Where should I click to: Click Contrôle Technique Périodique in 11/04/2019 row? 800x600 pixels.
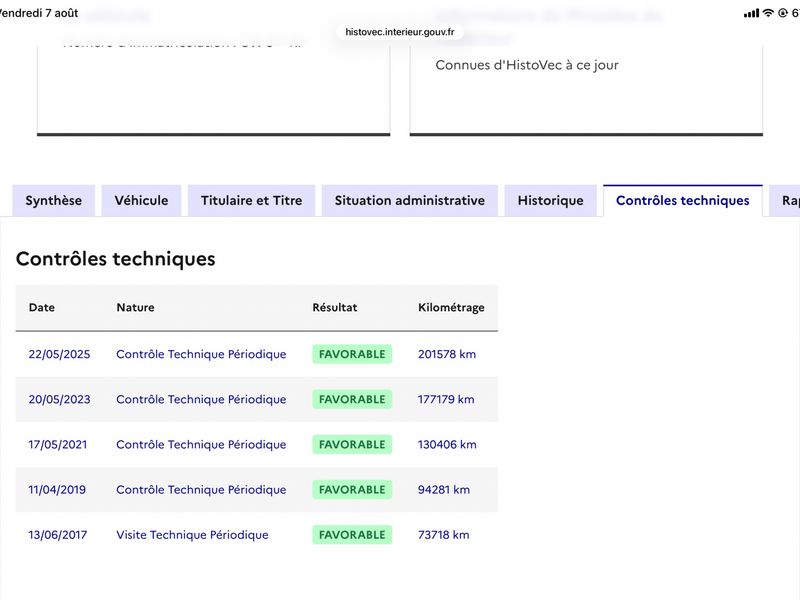click(x=201, y=490)
